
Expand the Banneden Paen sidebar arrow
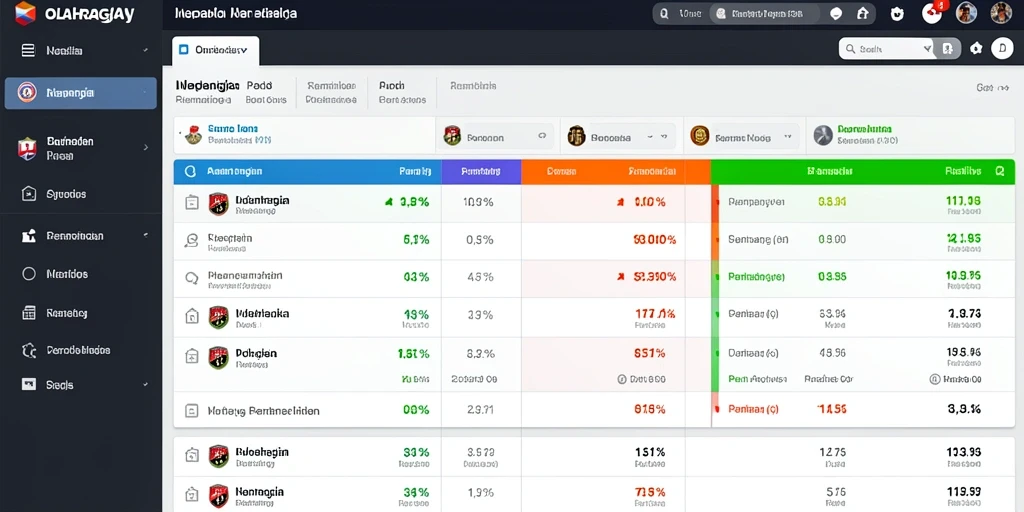tap(146, 148)
